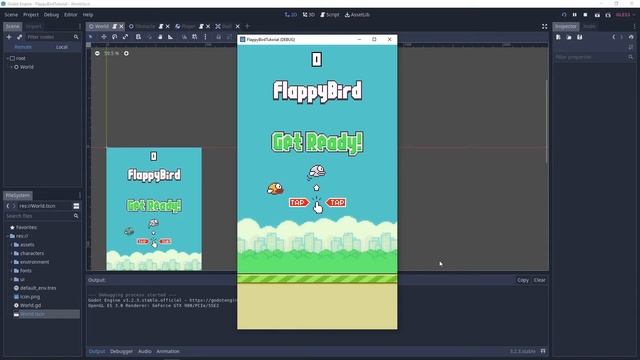Open the Debugger bottom panel
The image size is (640, 360).
pyautogui.click(x=121, y=351)
